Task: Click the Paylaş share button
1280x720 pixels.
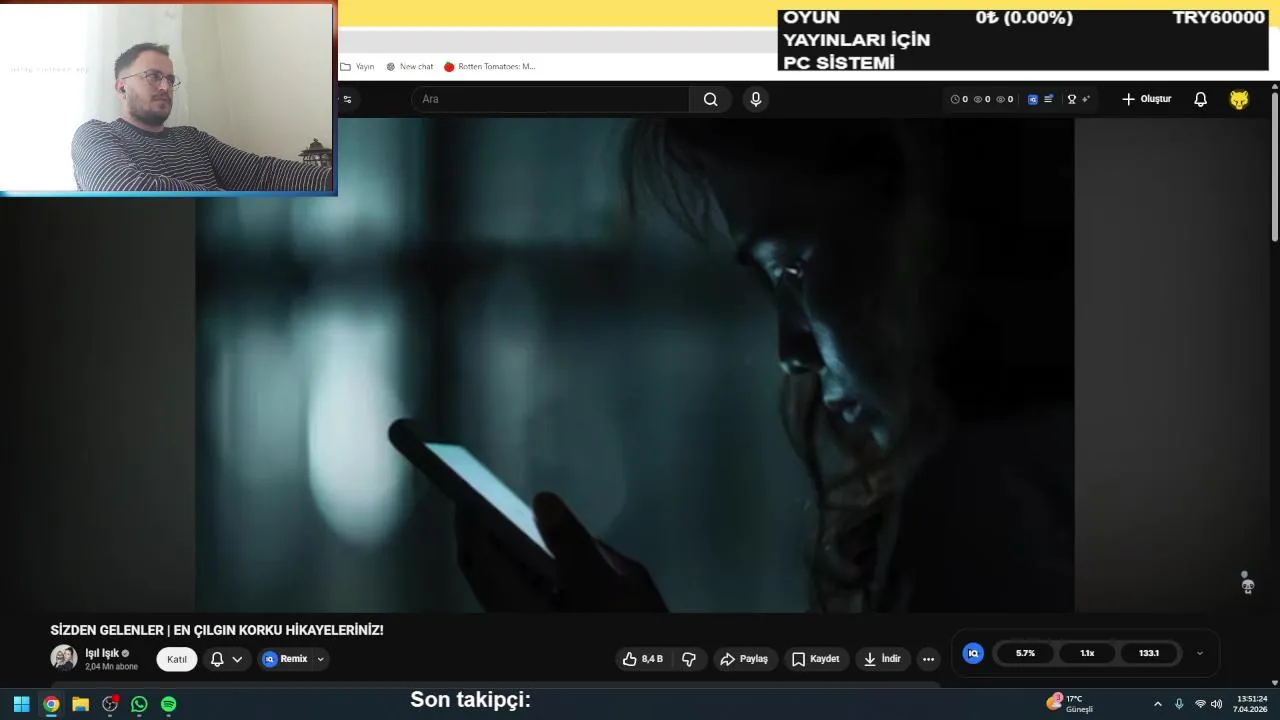Action: coord(744,659)
